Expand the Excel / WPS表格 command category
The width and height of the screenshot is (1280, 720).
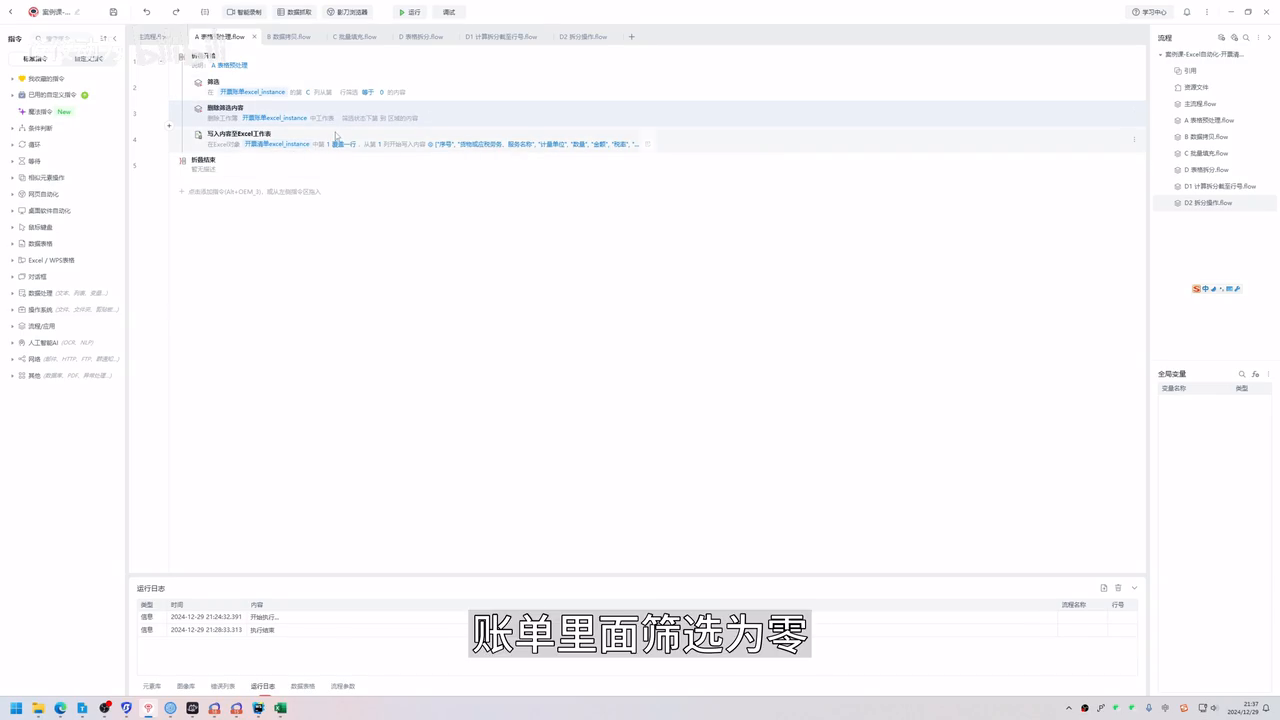coord(50,259)
